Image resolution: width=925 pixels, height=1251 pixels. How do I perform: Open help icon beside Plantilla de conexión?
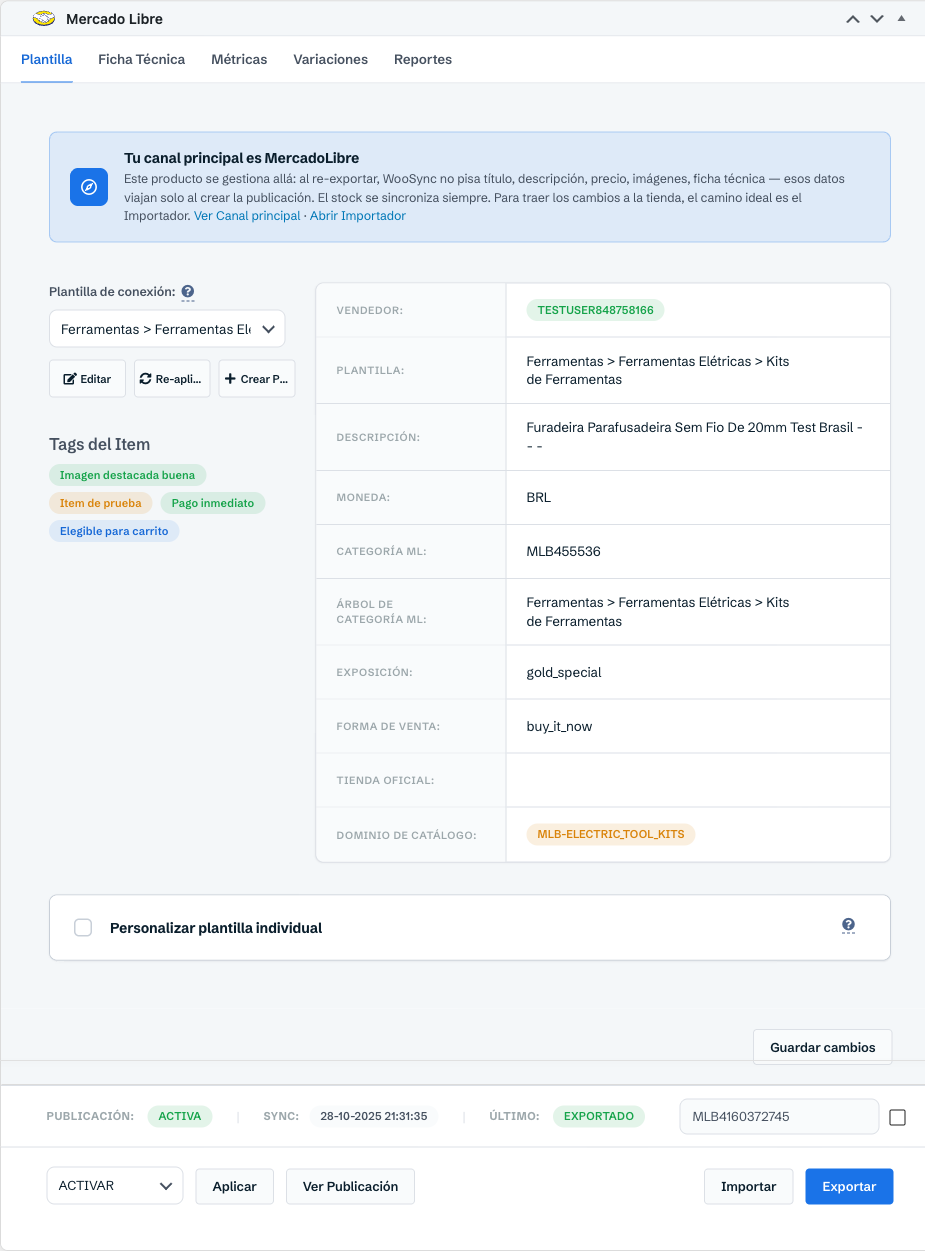pyautogui.click(x=188, y=292)
